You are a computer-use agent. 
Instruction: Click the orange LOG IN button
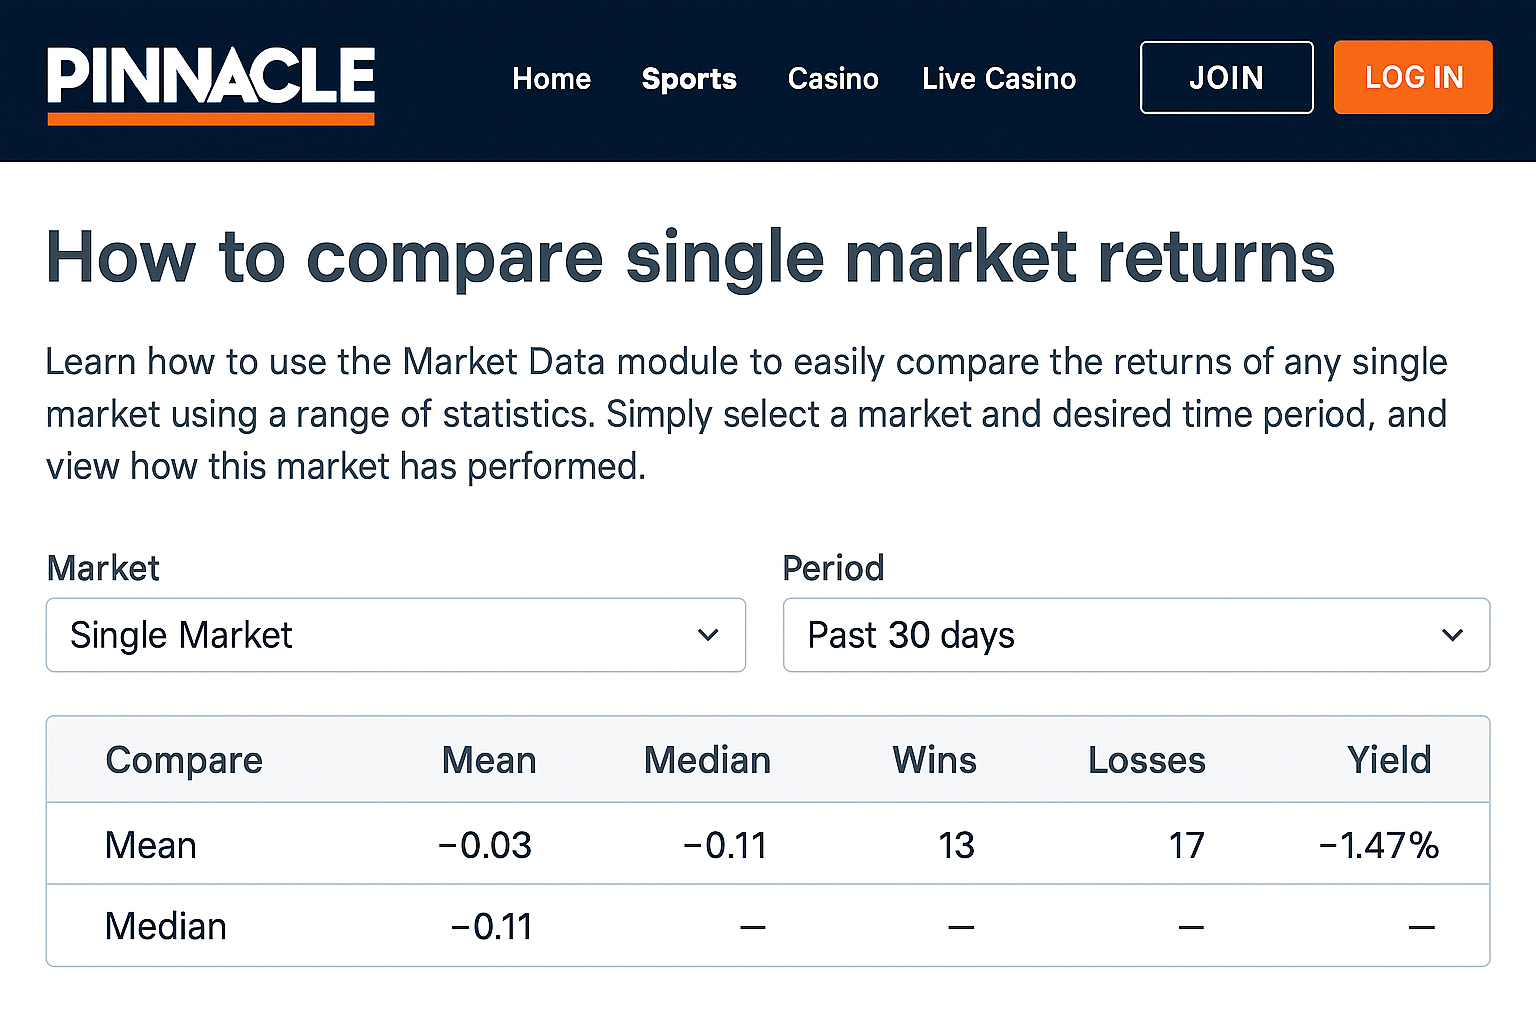[1413, 77]
